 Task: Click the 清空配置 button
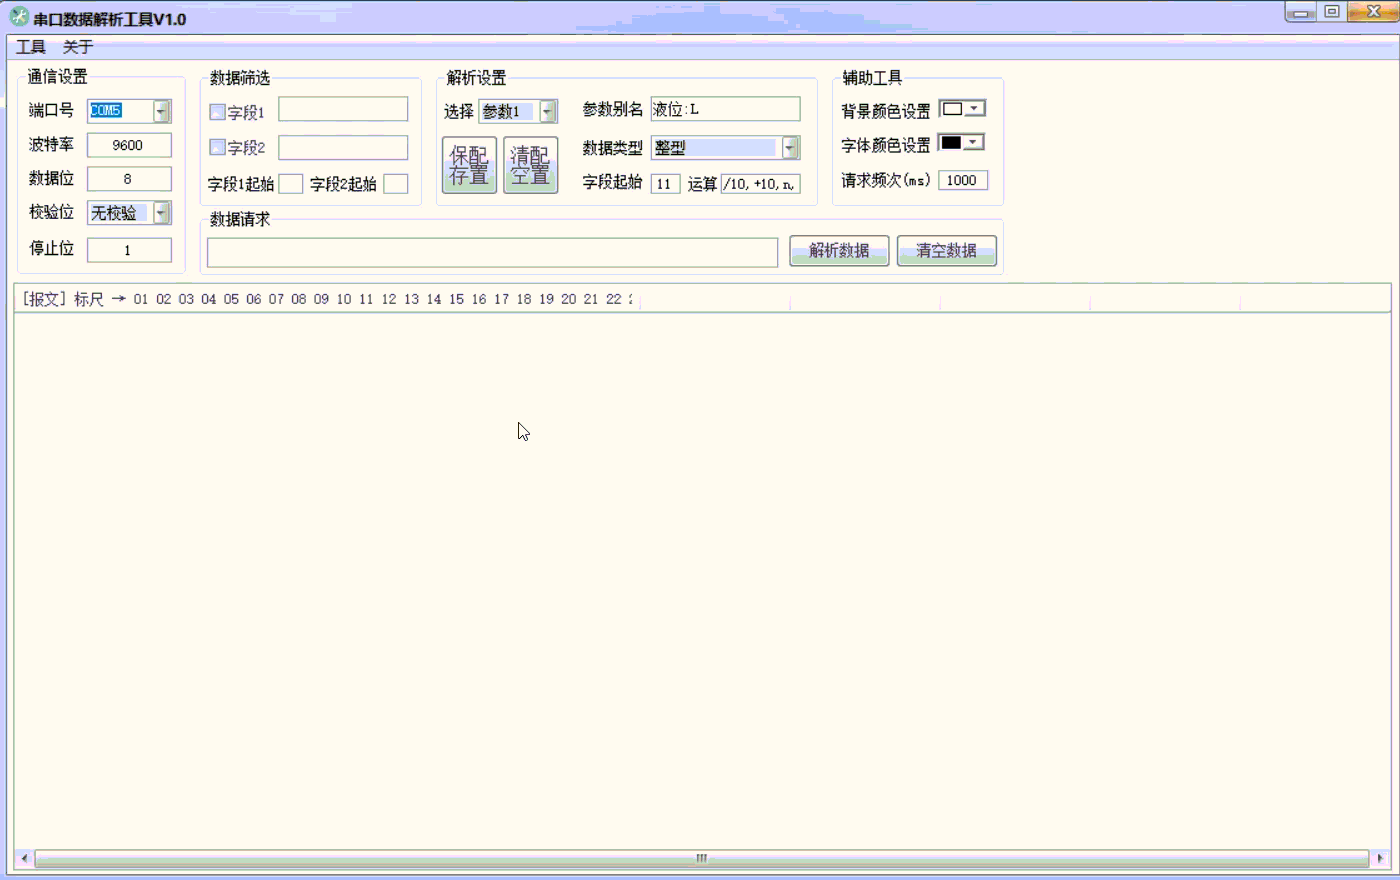(x=530, y=165)
